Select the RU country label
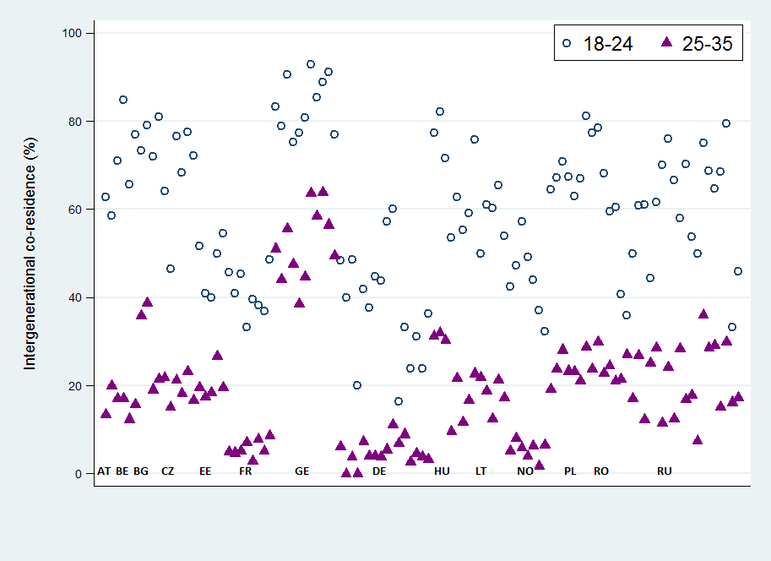The width and height of the screenshot is (771, 561). (x=664, y=471)
